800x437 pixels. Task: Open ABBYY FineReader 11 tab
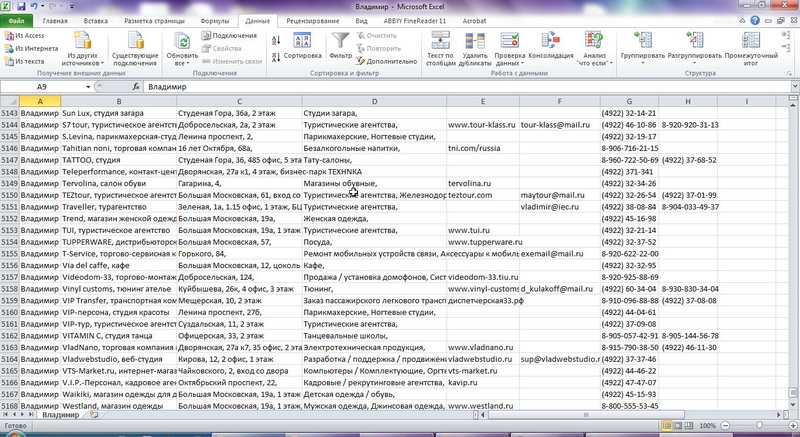pyautogui.click(x=415, y=21)
